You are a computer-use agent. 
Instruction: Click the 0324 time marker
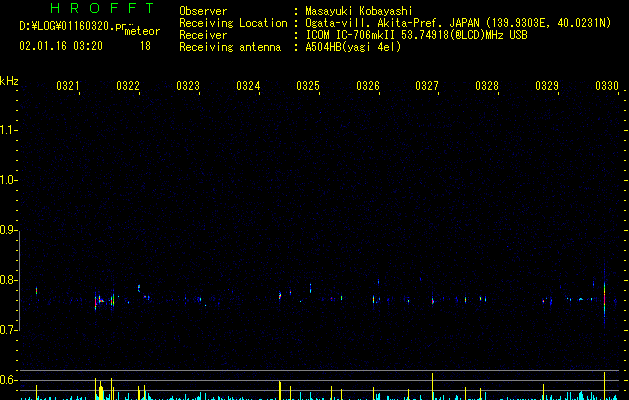pos(248,85)
